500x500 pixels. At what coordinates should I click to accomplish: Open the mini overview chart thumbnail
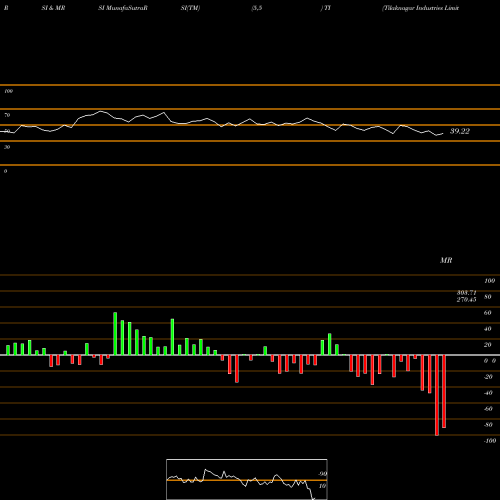pos(247,479)
